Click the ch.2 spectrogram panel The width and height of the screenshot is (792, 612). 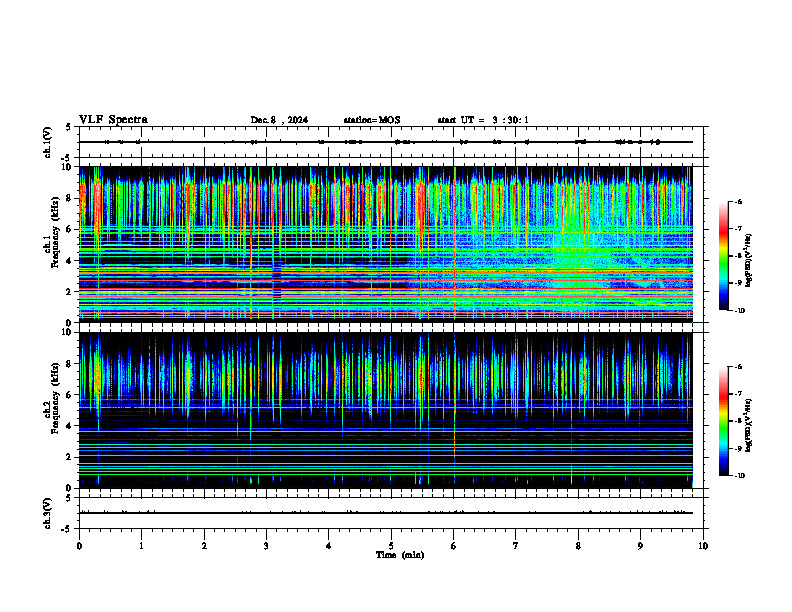[385, 410]
